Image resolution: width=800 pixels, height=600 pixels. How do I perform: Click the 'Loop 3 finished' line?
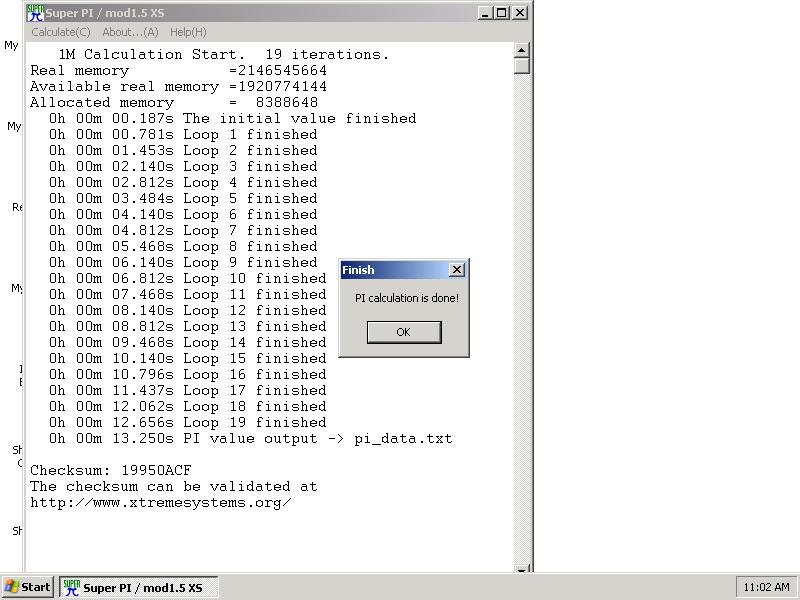(x=183, y=166)
